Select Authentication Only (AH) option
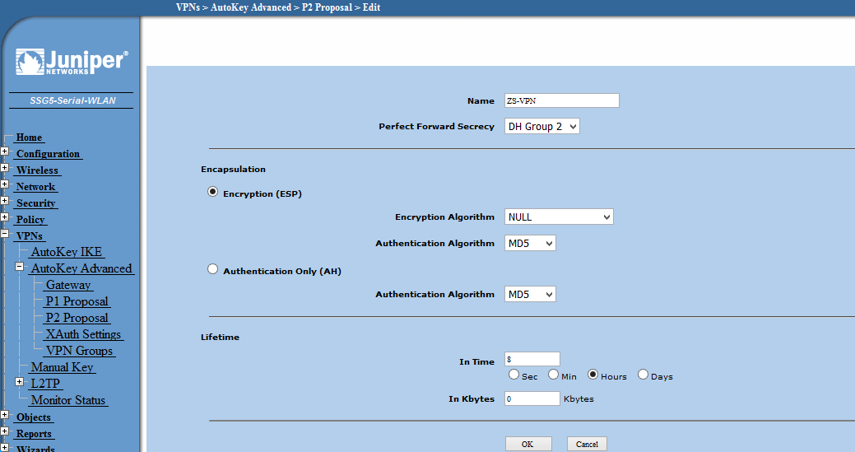The width and height of the screenshot is (855, 452). tap(212, 269)
